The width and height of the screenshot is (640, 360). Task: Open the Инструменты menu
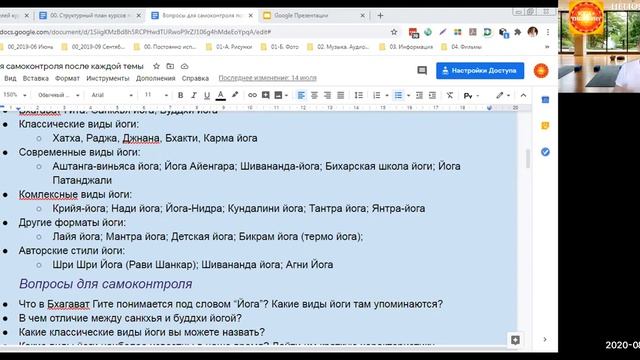[108, 78]
